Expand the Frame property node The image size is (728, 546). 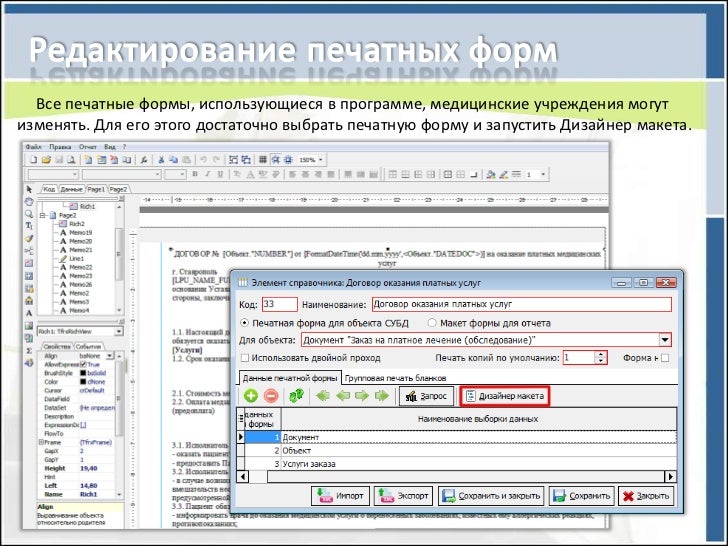click(41, 442)
